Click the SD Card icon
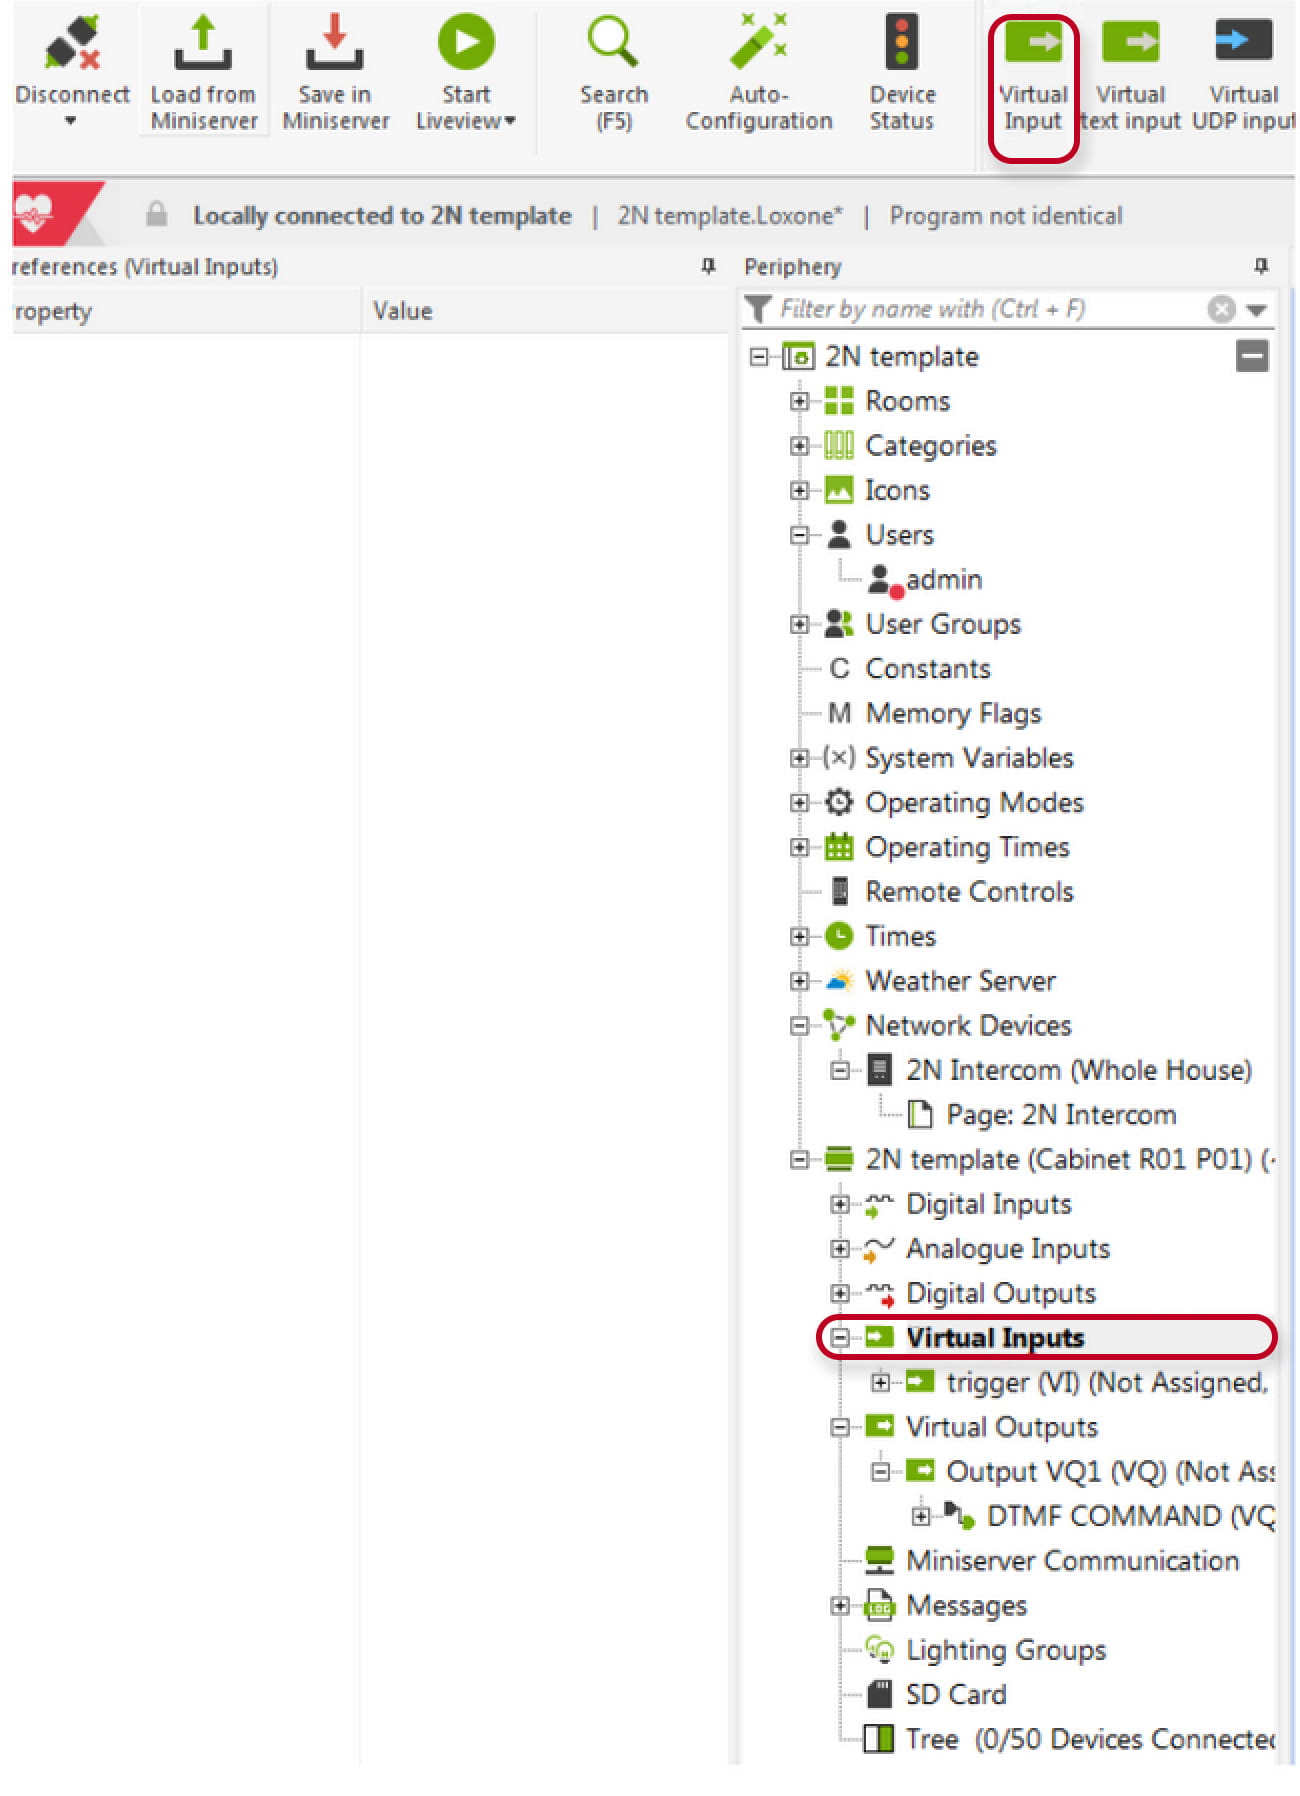Image resolution: width=1300 pixels, height=1796 pixels. click(x=879, y=1694)
